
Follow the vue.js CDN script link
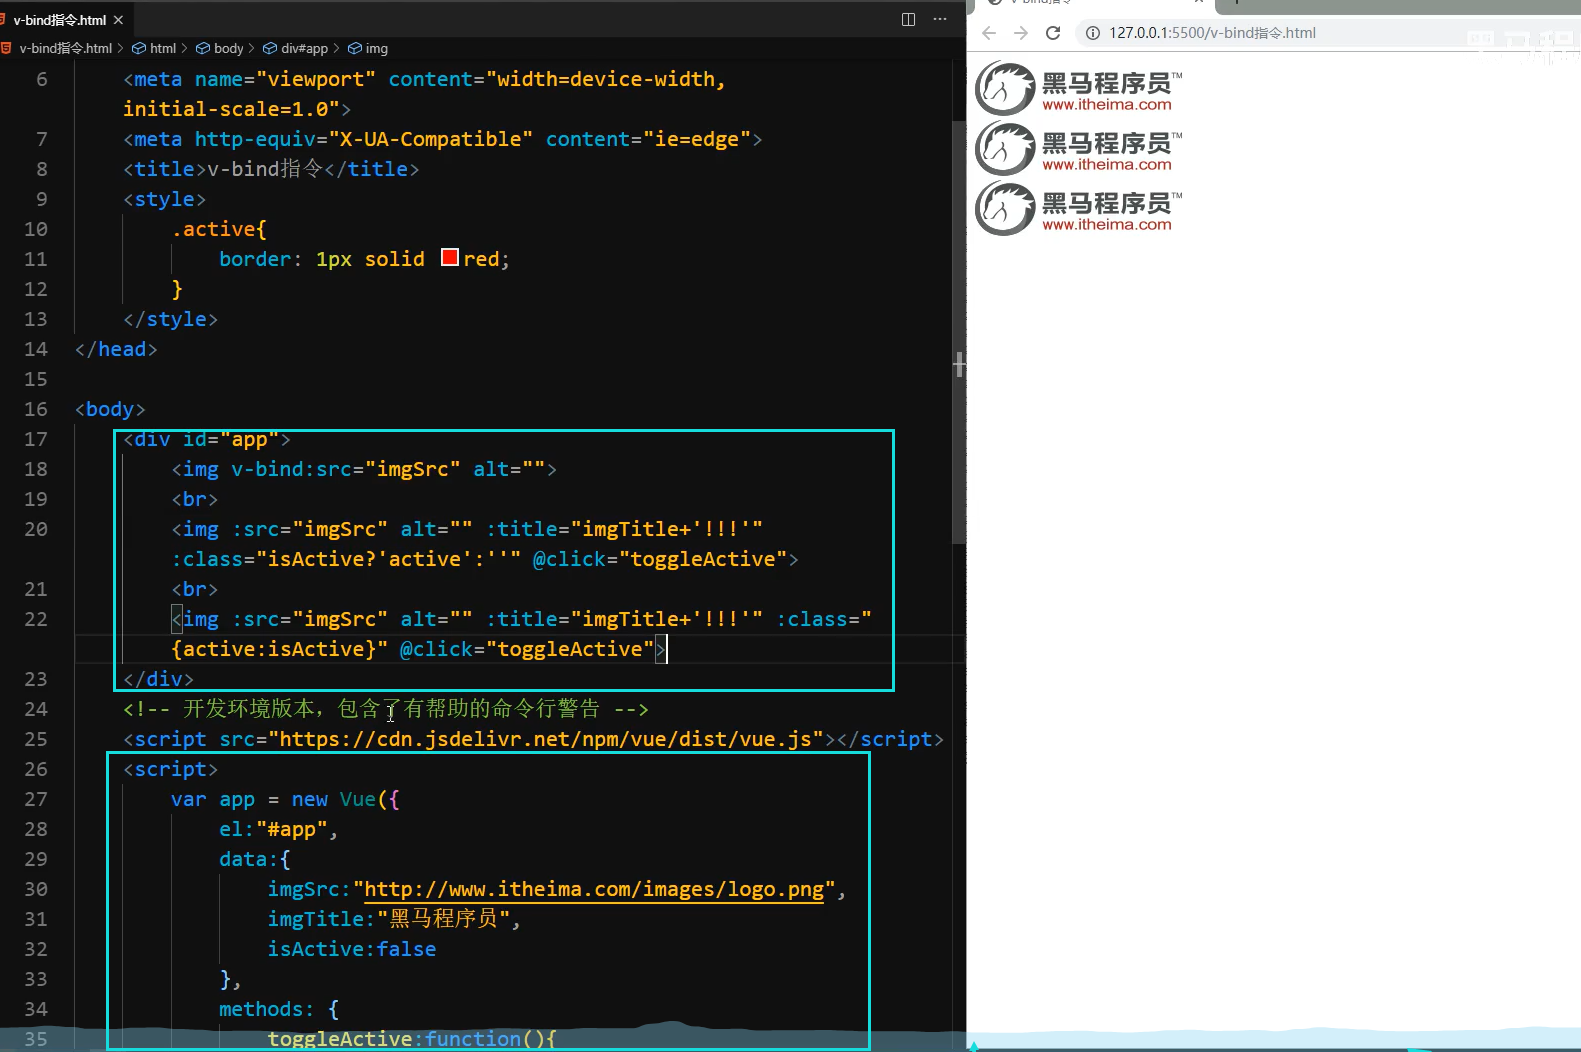click(545, 739)
